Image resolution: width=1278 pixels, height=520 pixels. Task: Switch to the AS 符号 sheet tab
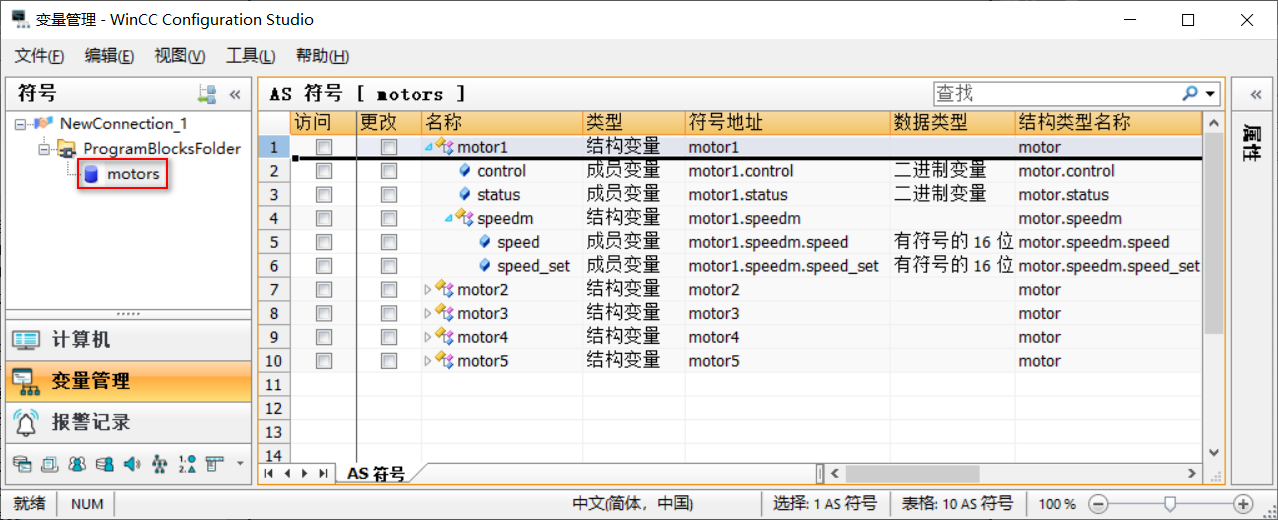375,474
